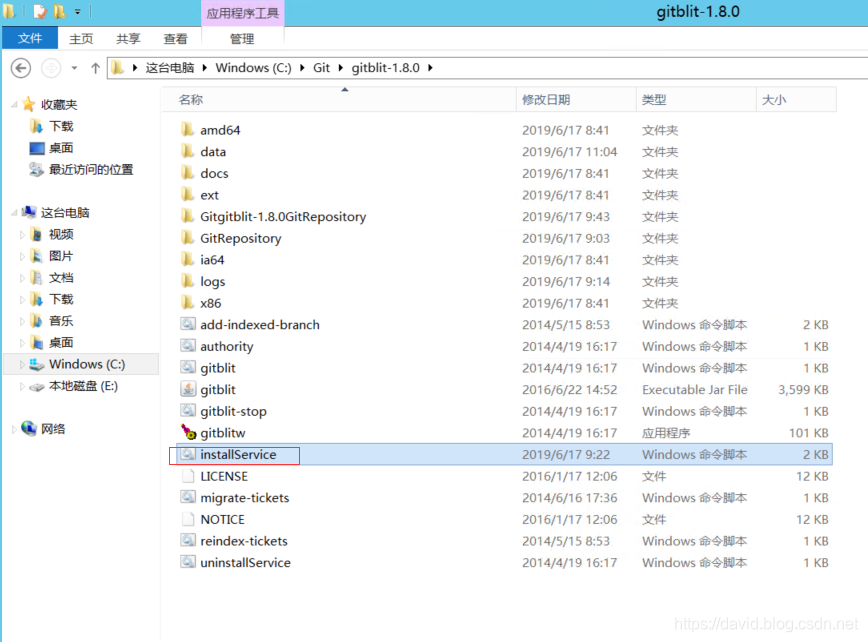Click the installService script icon

188,454
